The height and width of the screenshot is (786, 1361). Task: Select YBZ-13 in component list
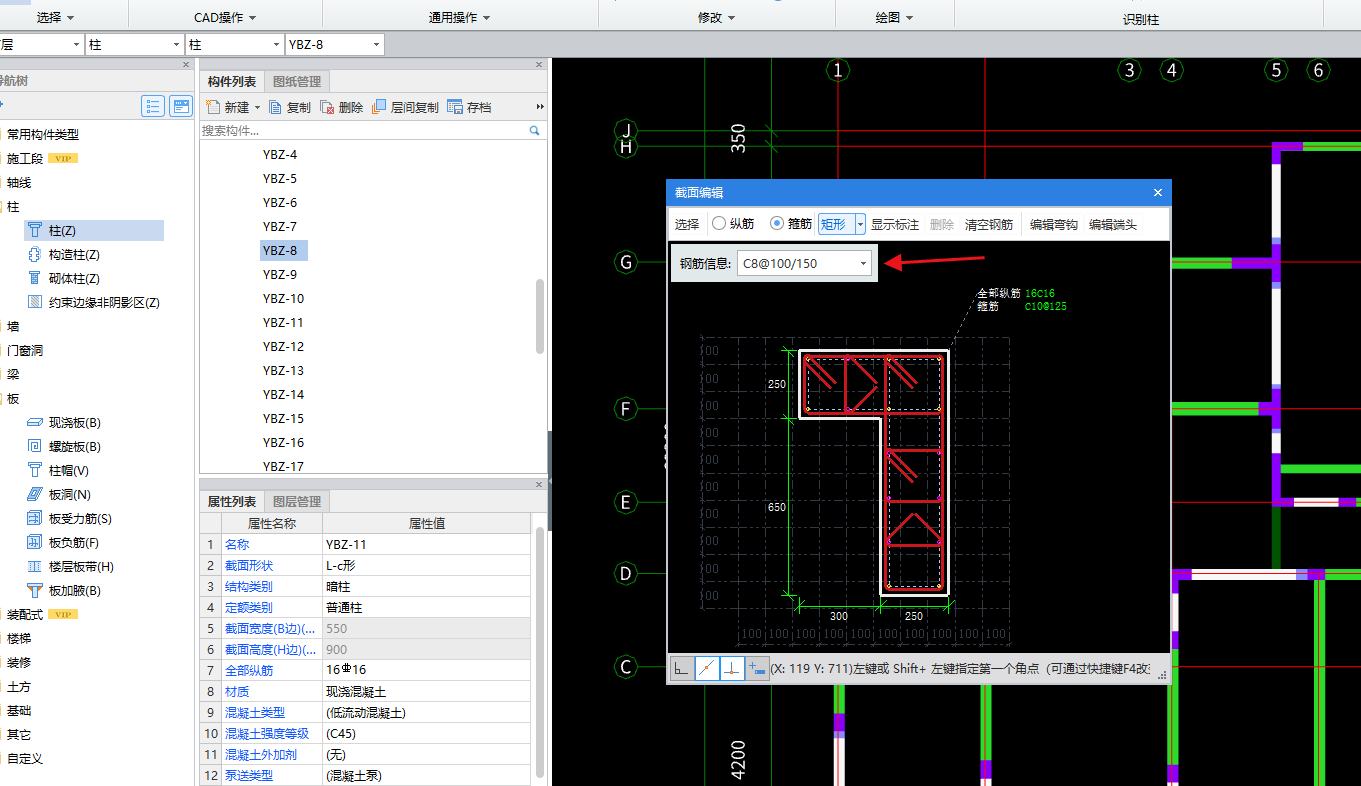coord(283,371)
